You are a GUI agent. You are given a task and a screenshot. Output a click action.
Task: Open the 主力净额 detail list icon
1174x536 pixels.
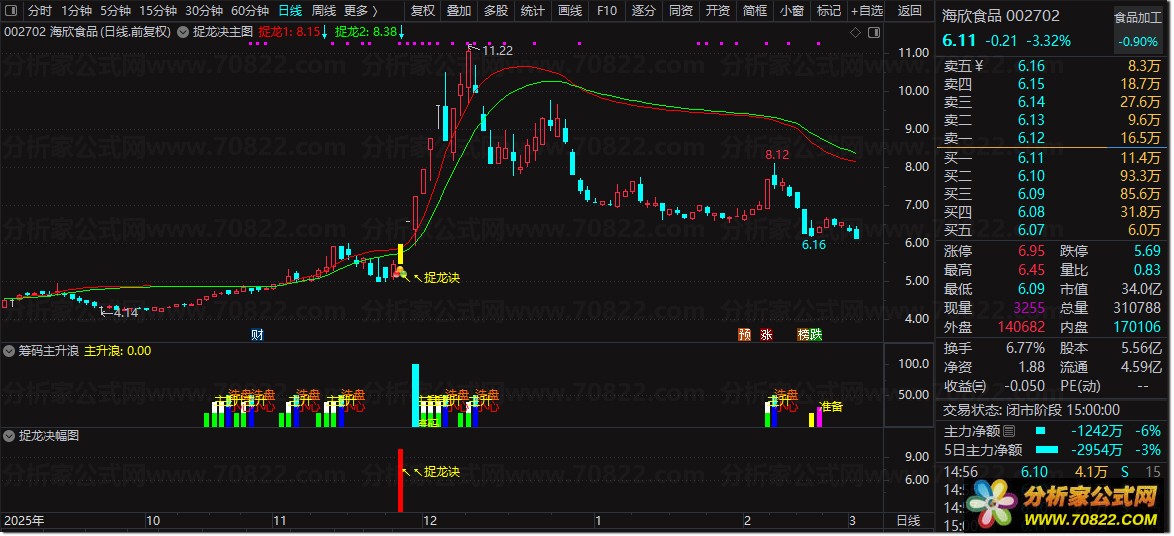click(1009, 431)
